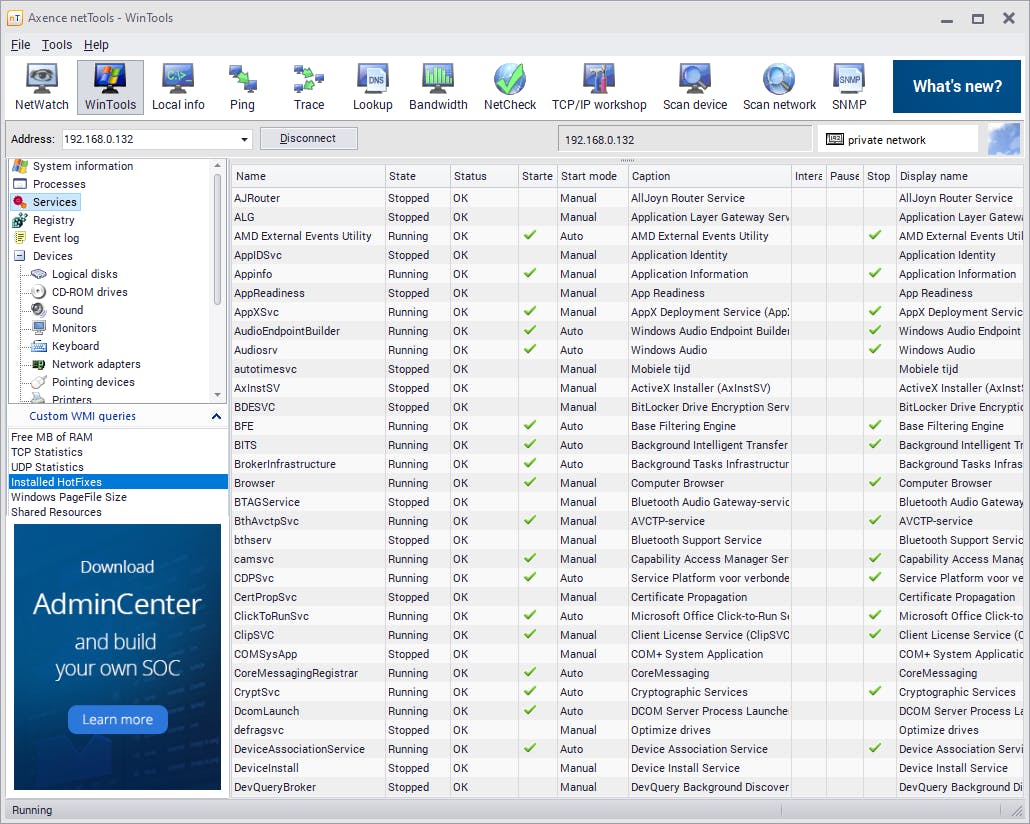Open the Scan network tool

tap(779, 87)
